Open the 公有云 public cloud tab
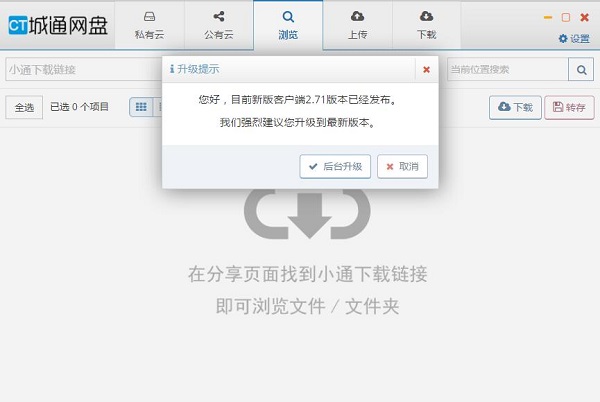 pos(218,25)
